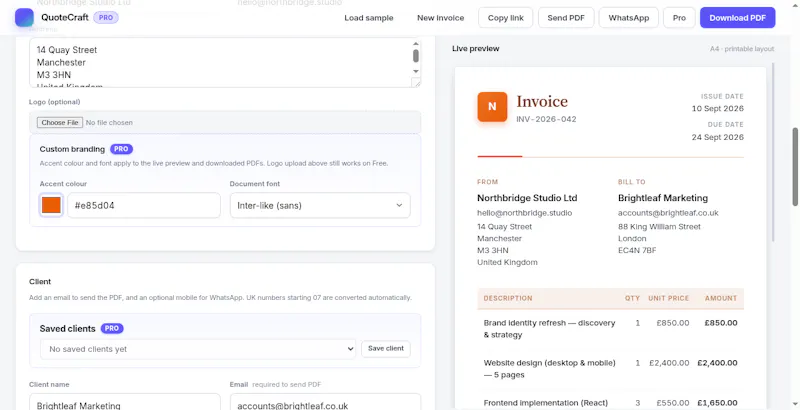800x410 pixels.
Task: Click the PRO badge beside Saved clients
Action: [x=112, y=328]
